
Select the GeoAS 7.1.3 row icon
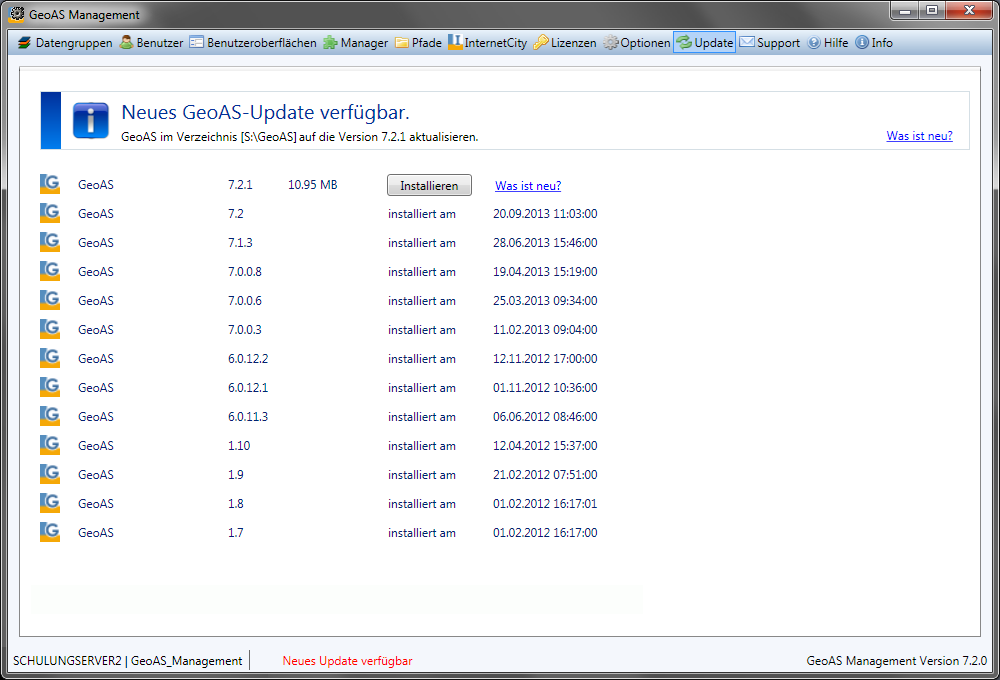pos(50,242)
